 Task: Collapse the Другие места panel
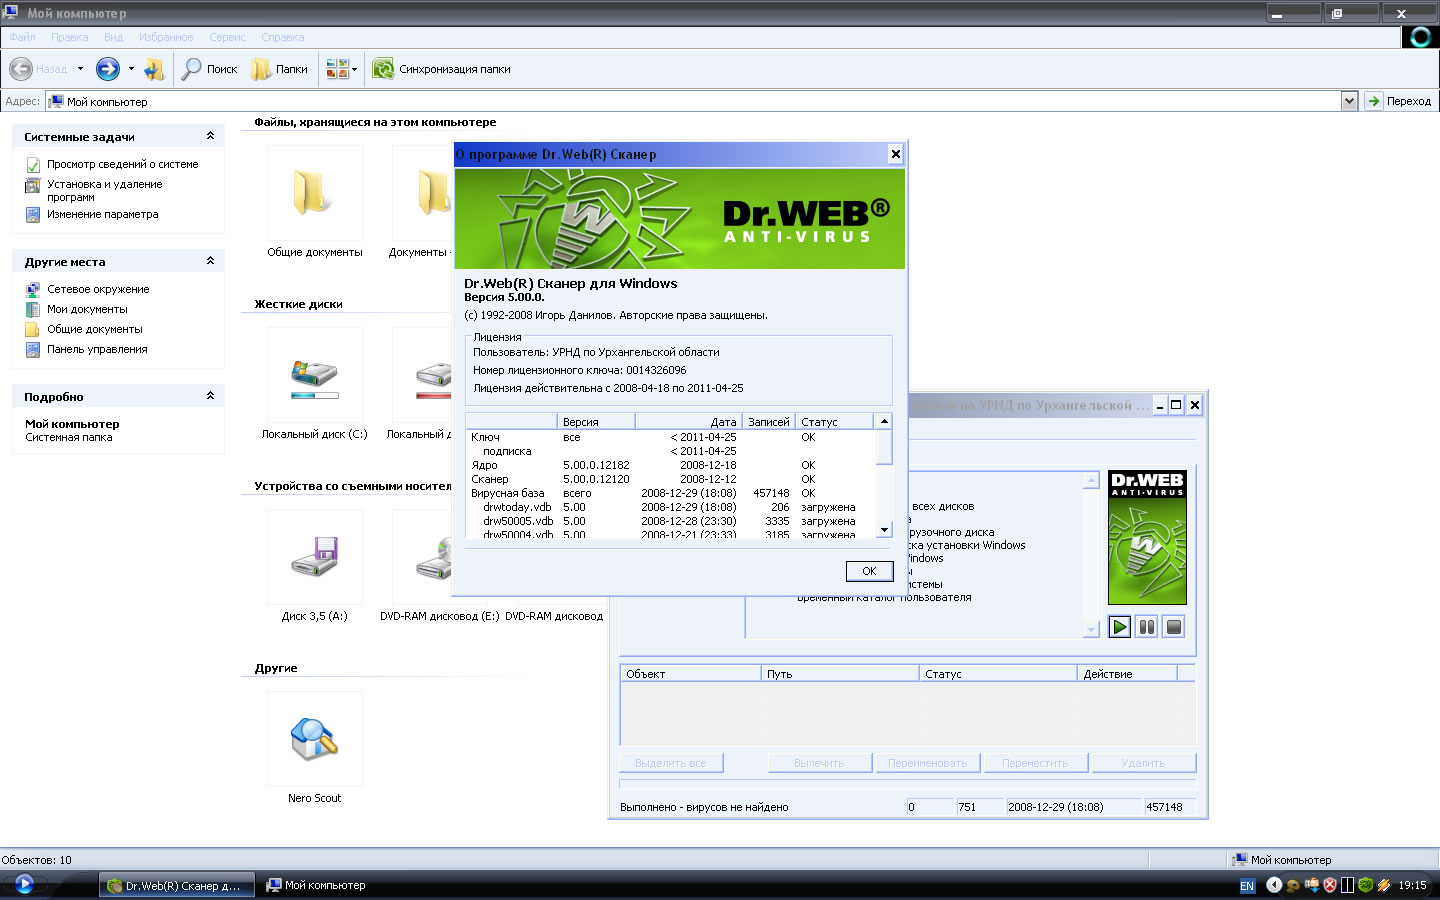210,261
